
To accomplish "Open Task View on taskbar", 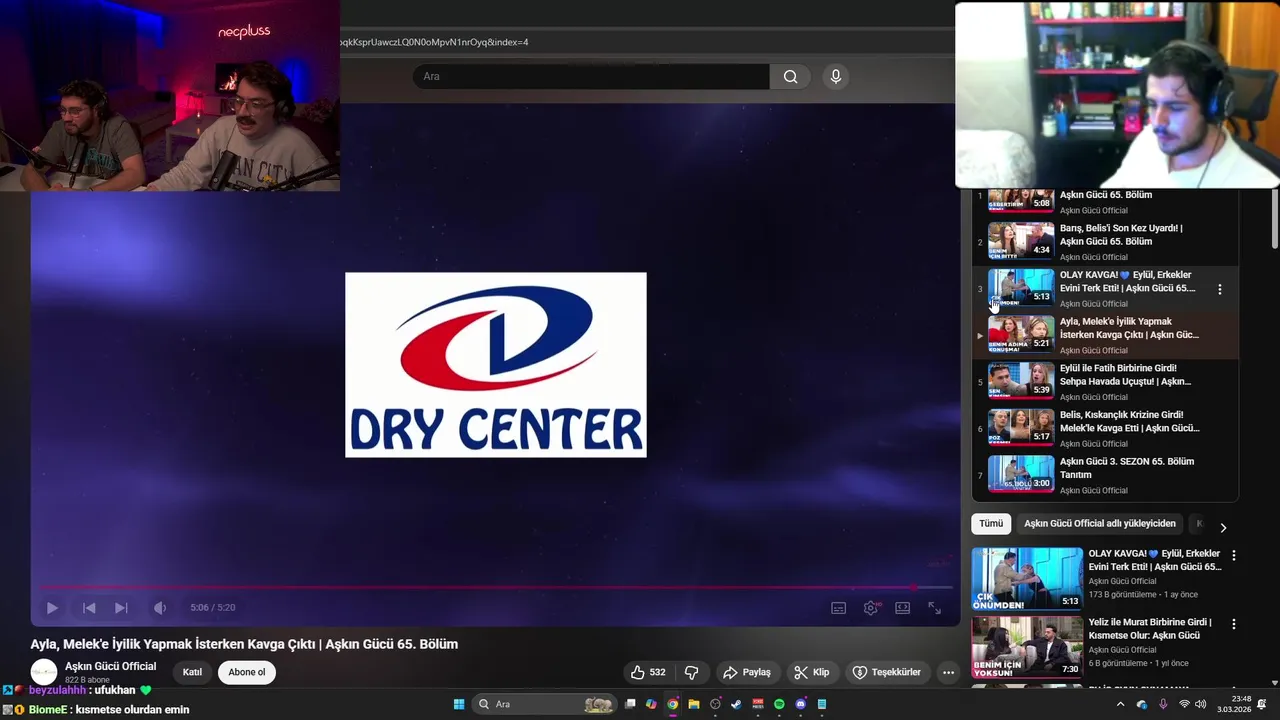I will pyautogui.click(x=630, y=704).
